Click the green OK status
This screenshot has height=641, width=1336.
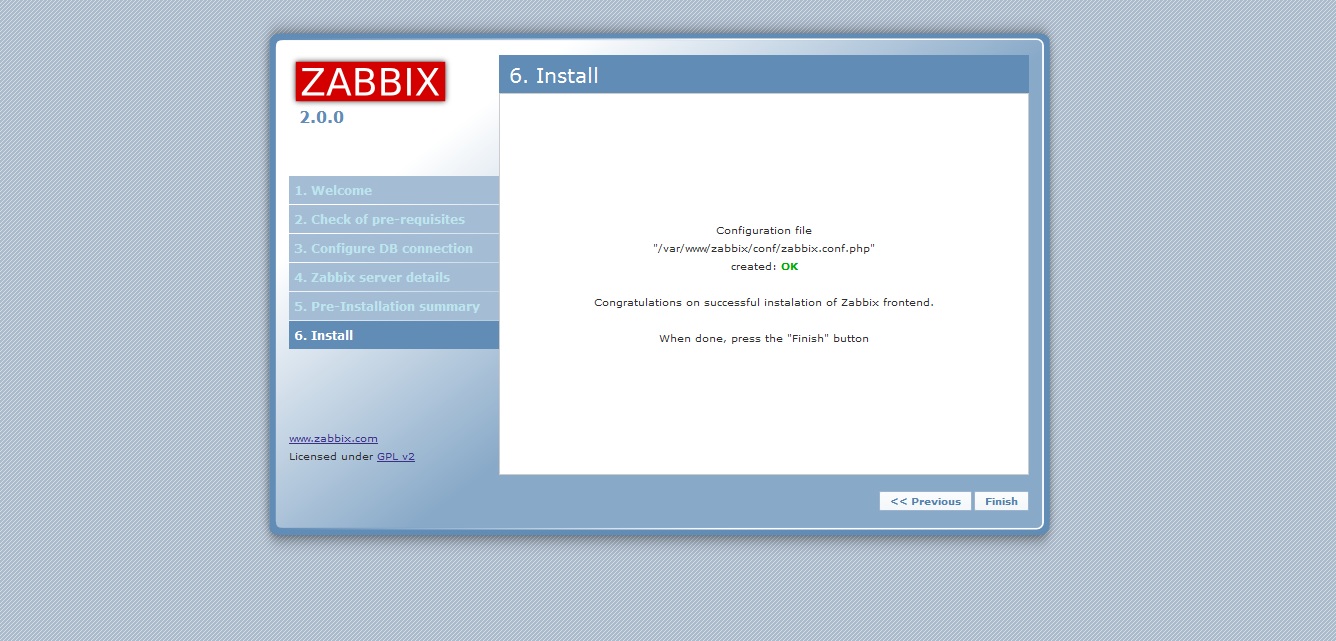(x=790, y=266)
